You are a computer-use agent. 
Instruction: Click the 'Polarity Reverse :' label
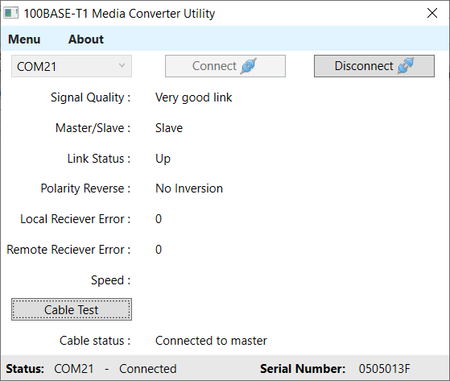85,189
